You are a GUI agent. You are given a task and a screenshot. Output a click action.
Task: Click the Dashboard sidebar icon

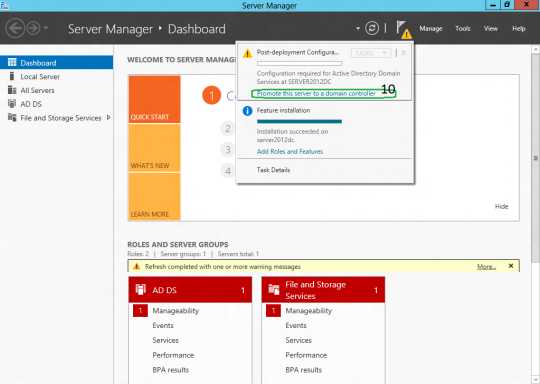pyautogui.click(x=12, y=62)
